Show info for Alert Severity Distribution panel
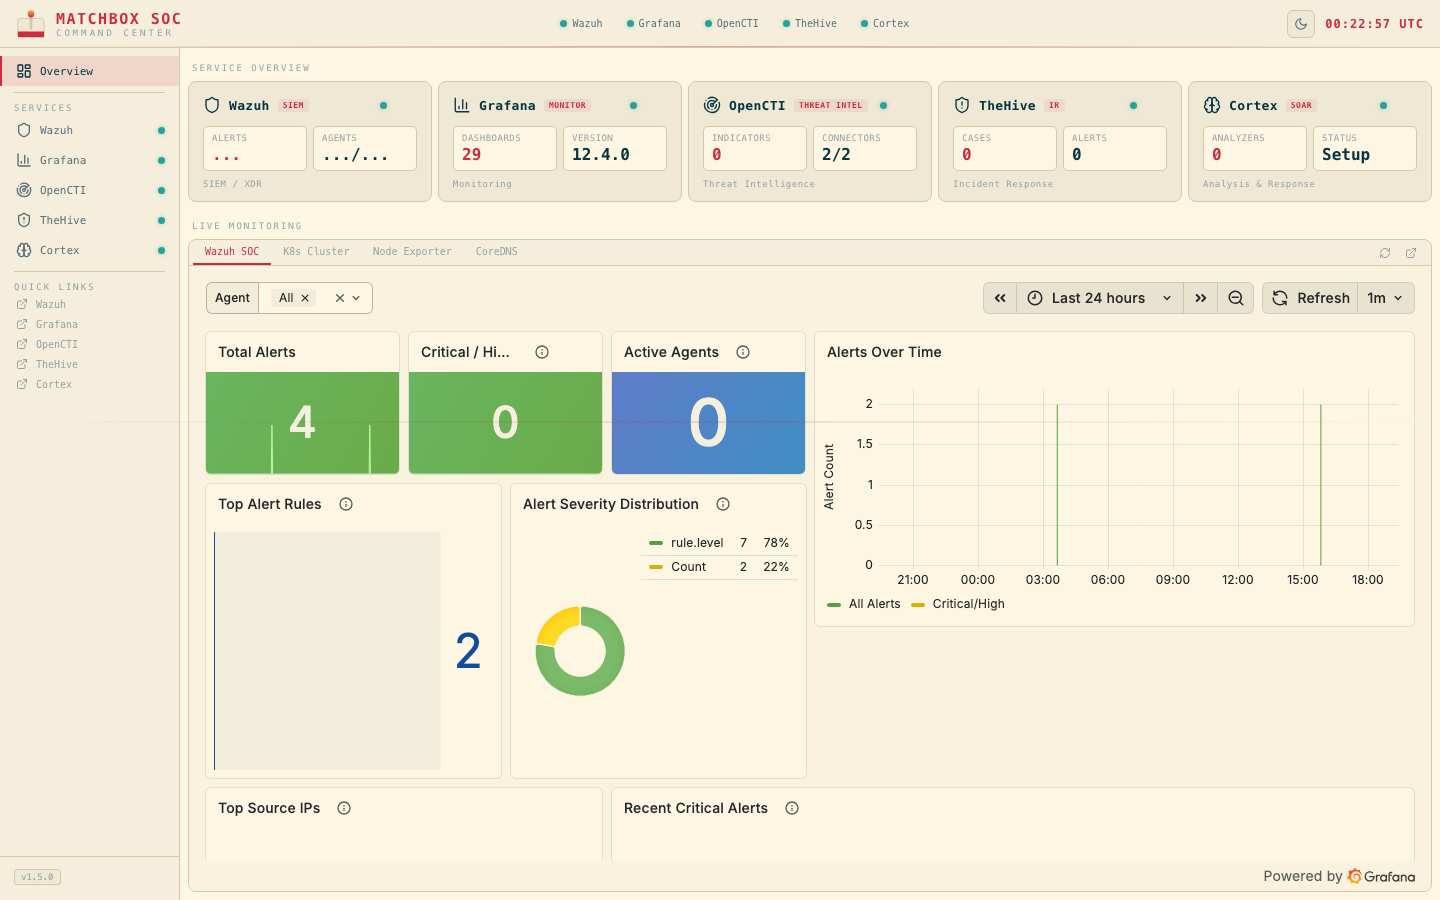The width and height of the screenshot is (1440, 900). click(723, 504)
